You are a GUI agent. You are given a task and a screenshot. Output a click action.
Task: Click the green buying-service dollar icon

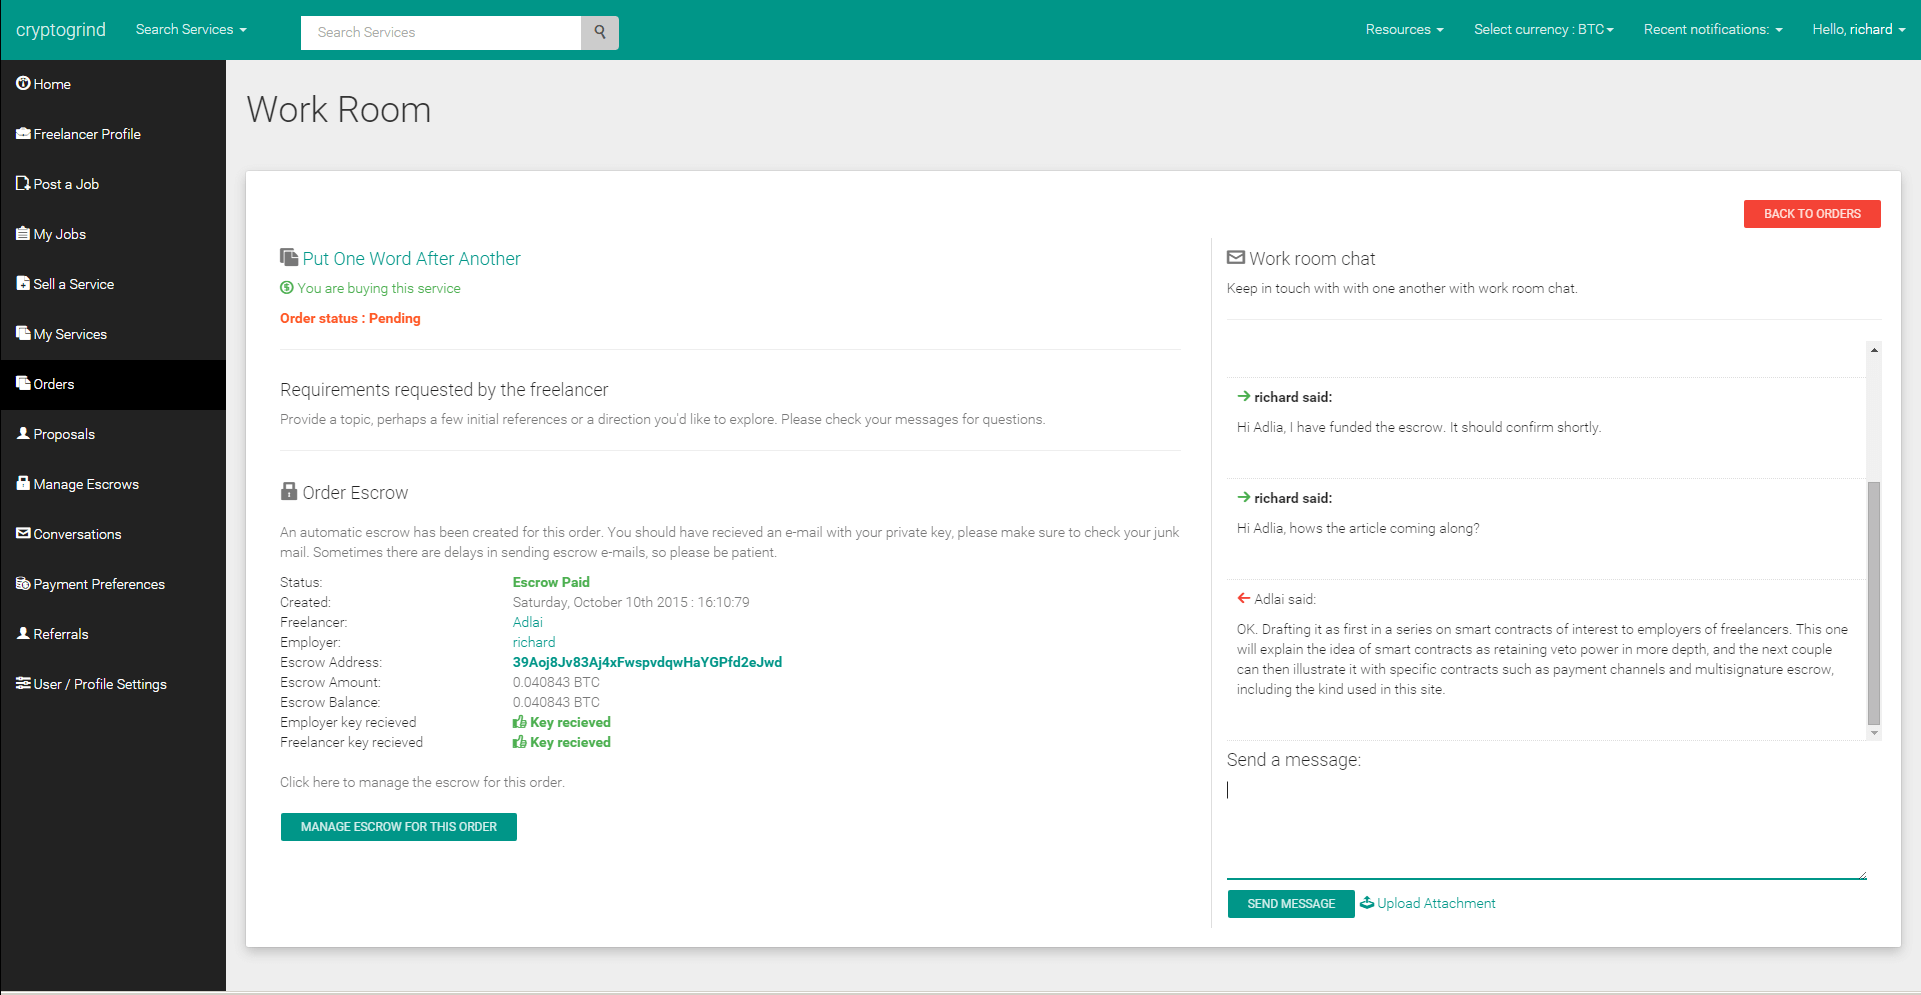click(287, 288)
